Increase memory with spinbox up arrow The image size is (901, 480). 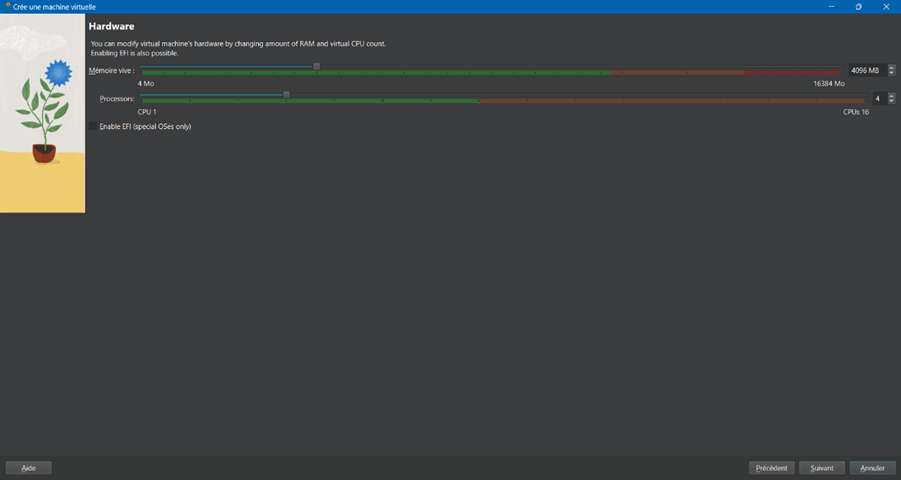click(891, 67)
